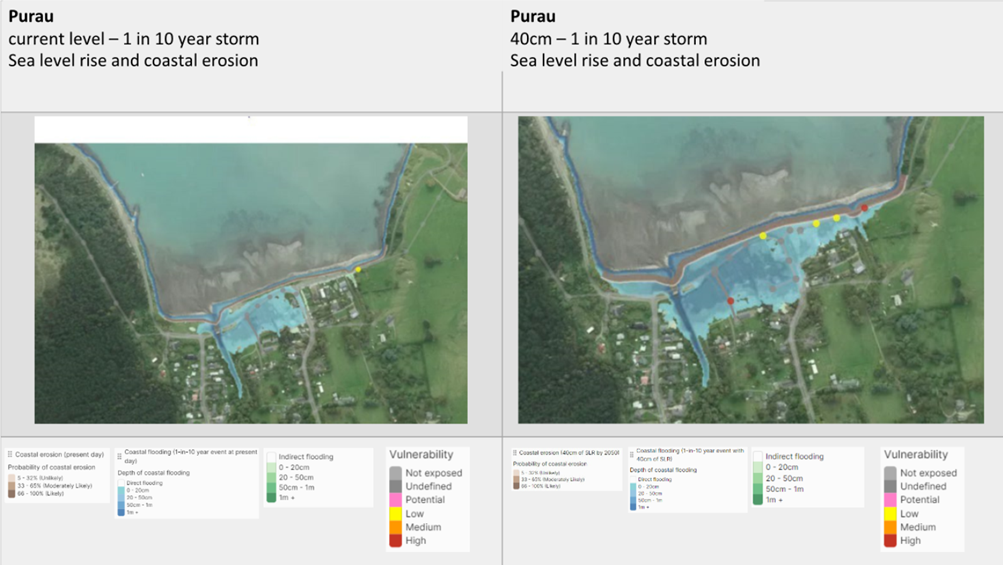The height and width of the screenshot is (565, 1003).
Task: Click the drag handle beside Coastal flooding 40cm SLR legend
Action: pos(632,454)
